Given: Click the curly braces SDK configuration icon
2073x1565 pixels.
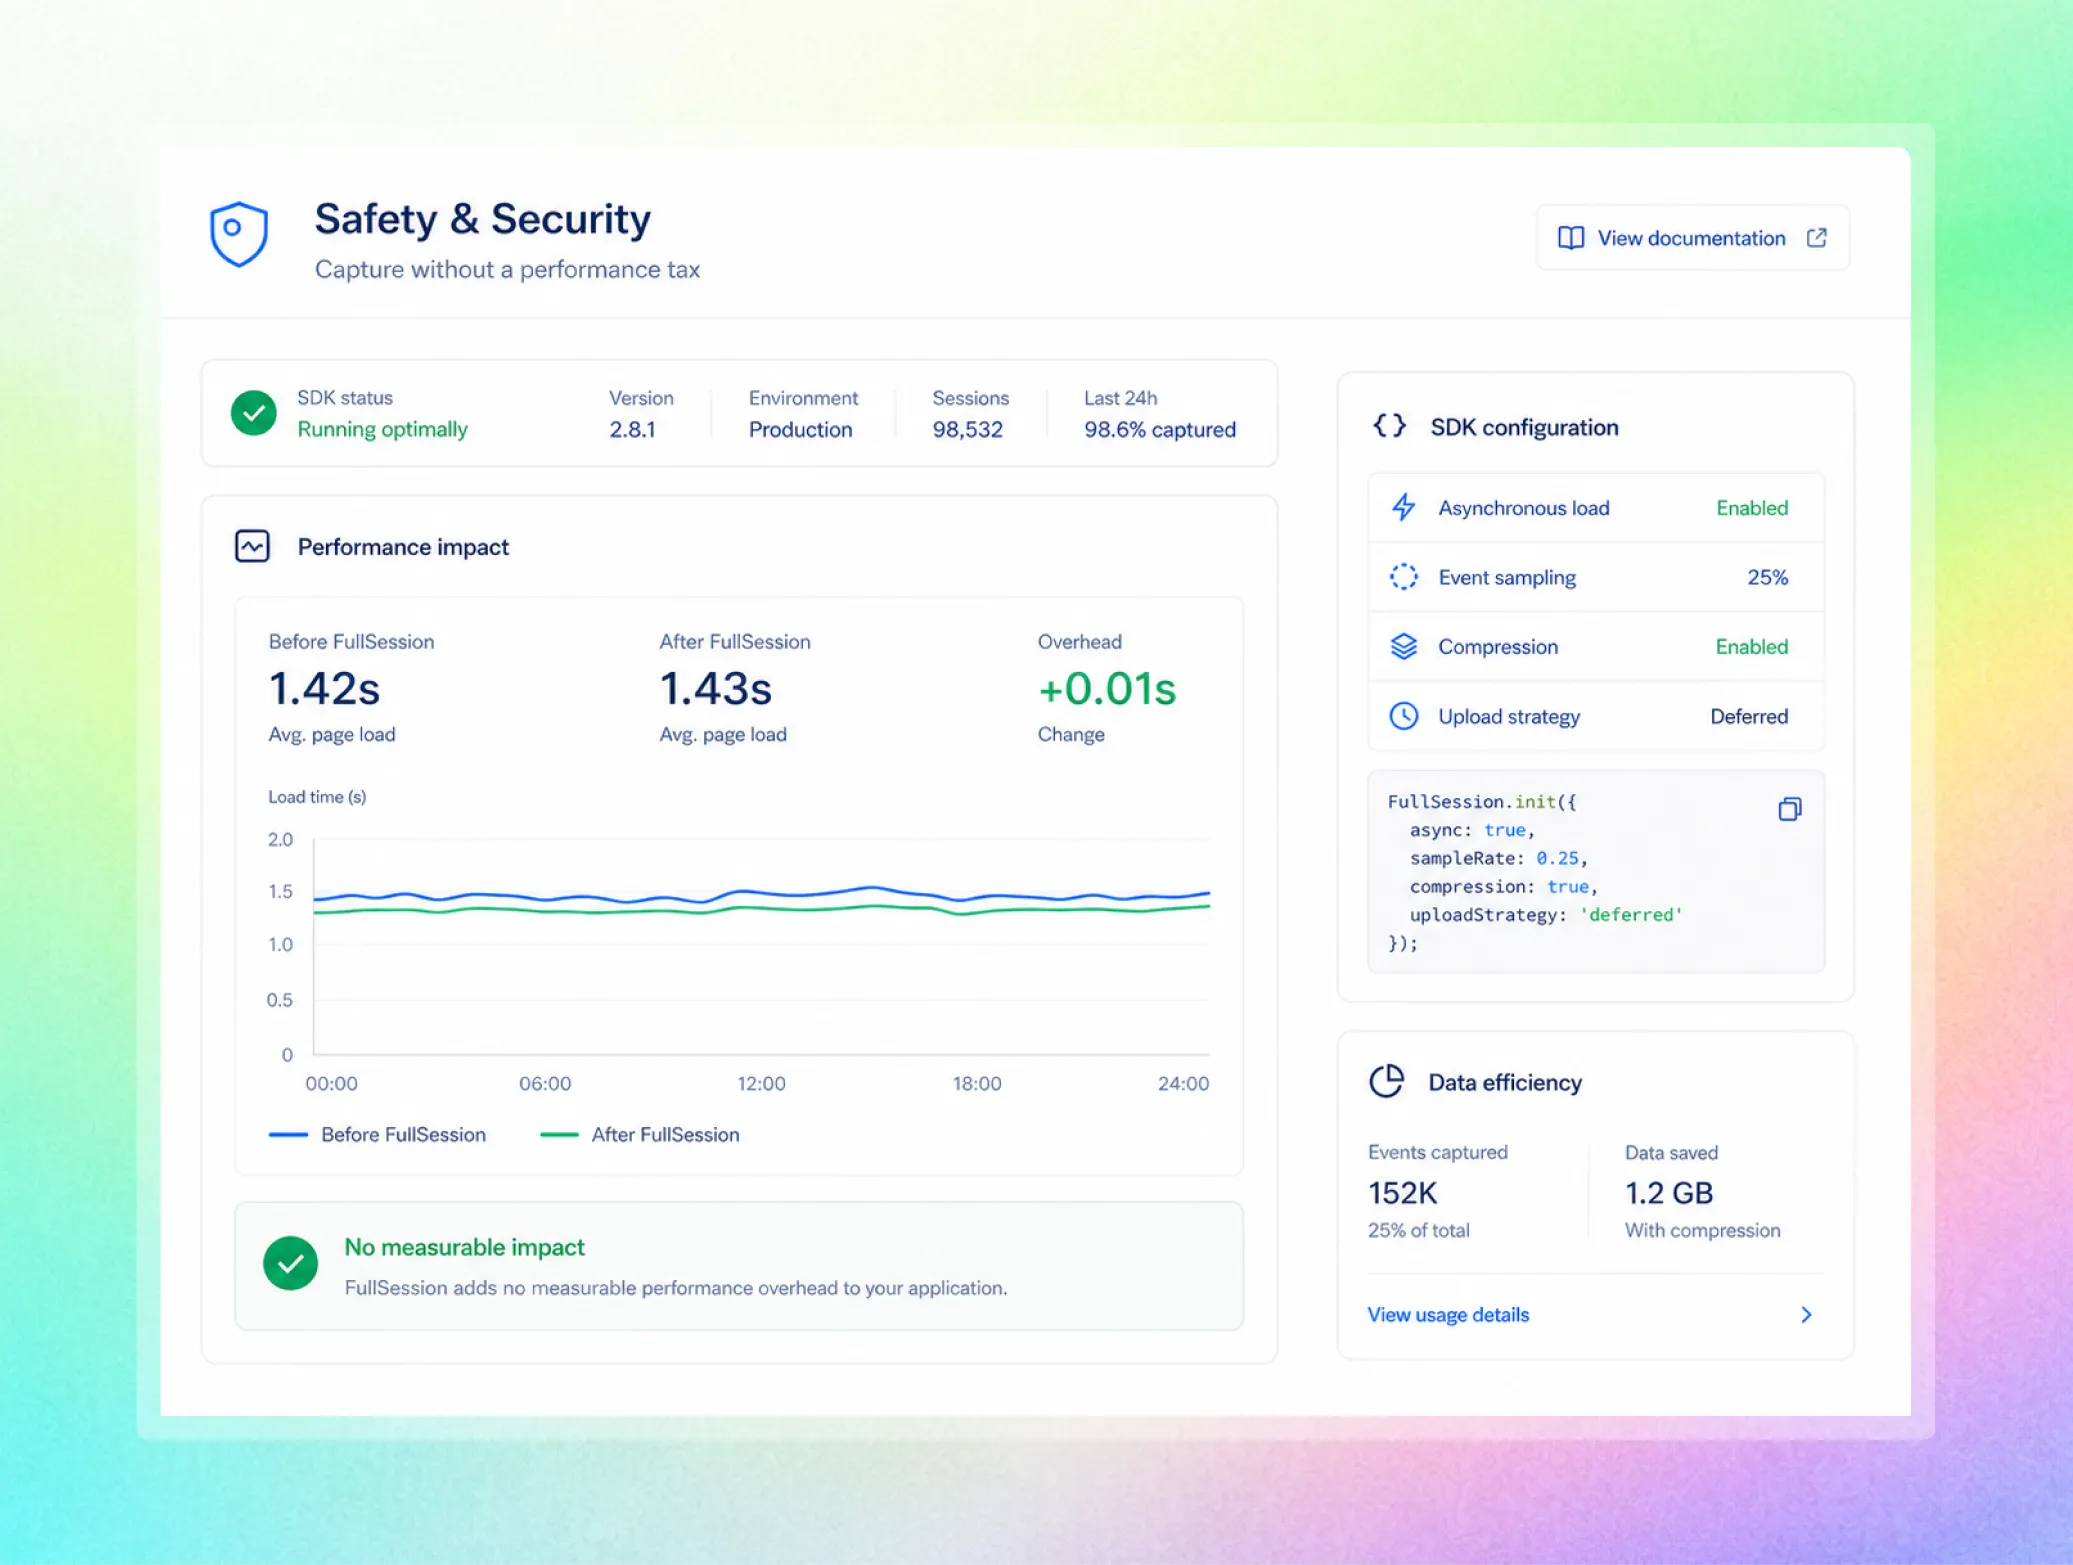Looking at the screenshot, I should pos(1388,426).
